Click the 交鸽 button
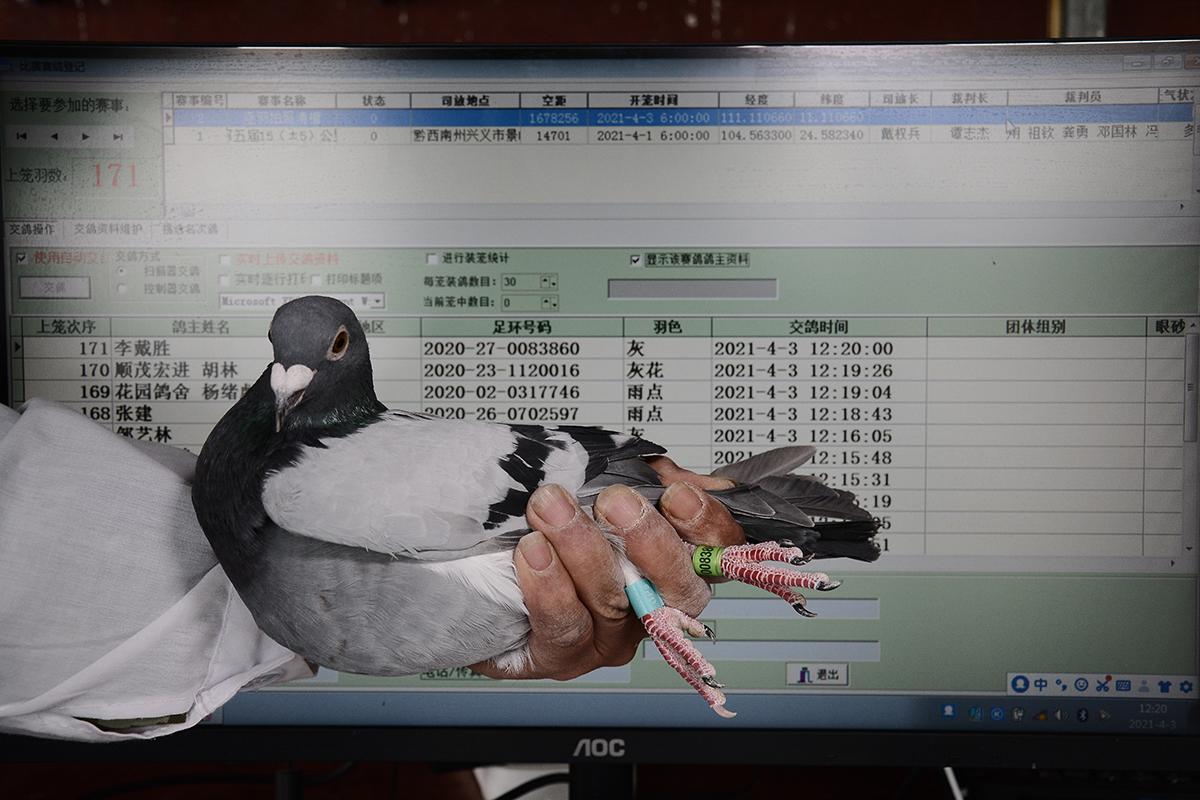Screen dimensions: 1200x800 click(x=55, y=287)
